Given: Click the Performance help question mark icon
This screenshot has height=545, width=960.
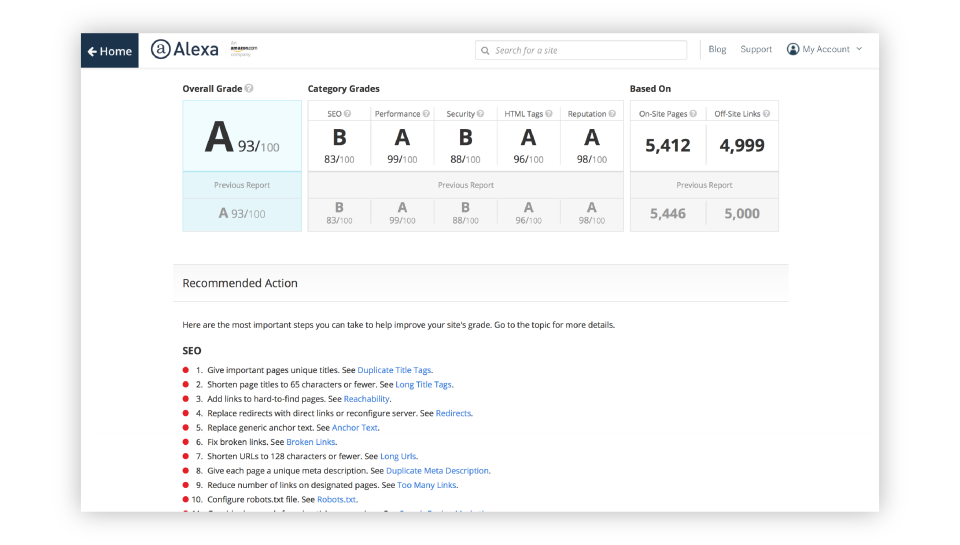Looking at the screenshot, I should 426,114.
